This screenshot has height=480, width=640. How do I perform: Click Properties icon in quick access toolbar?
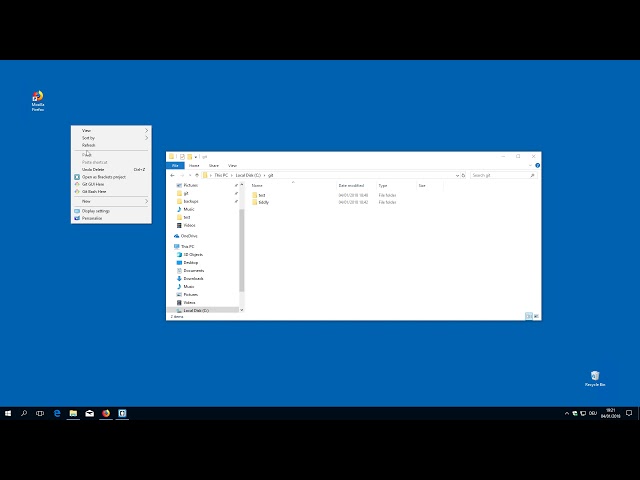[182, 157]
